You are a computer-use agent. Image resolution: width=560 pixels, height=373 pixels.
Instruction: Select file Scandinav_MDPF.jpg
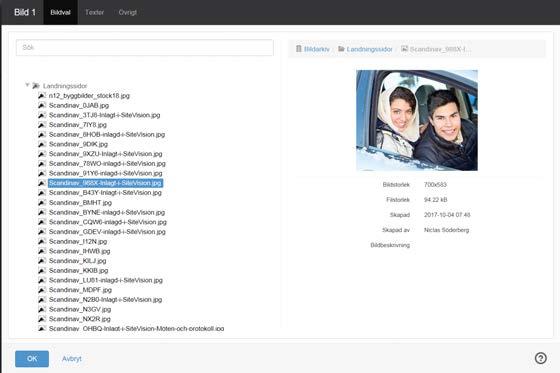80,290
